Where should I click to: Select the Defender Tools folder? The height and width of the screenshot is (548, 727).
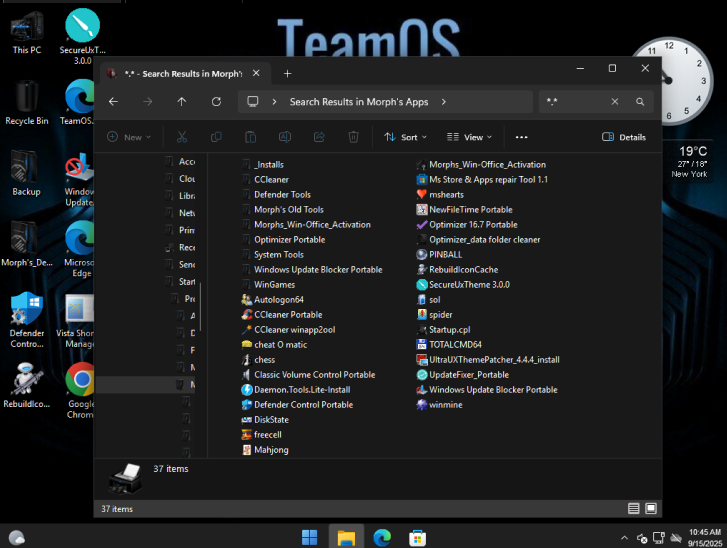pos(276,195)
